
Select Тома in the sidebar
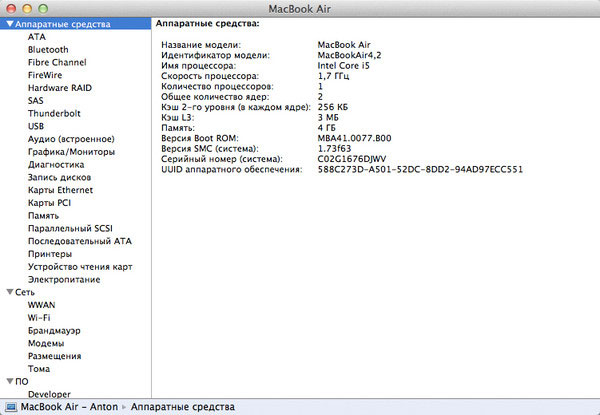click(39, 369)
